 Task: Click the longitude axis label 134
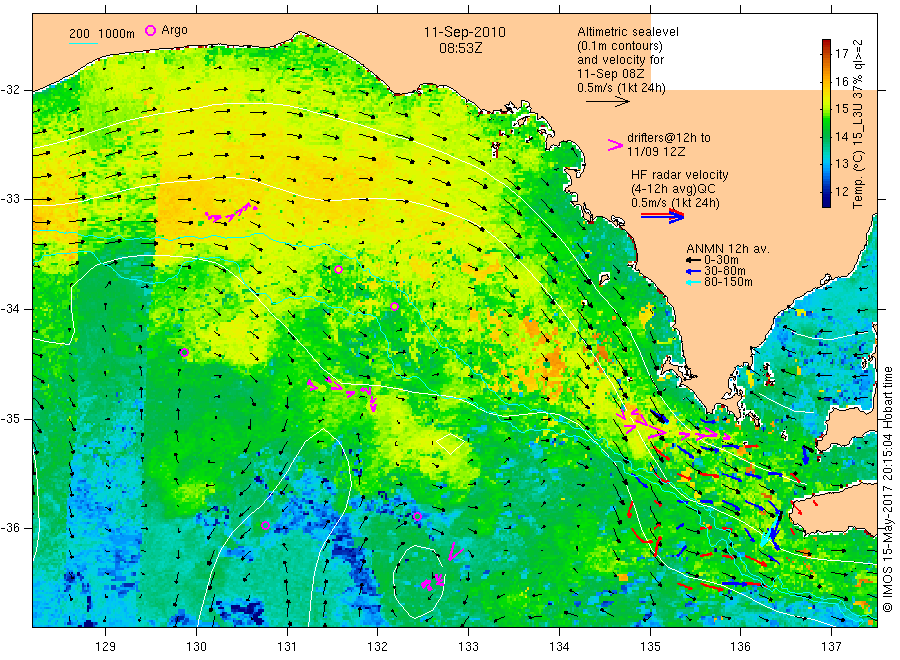(x=559, y=647)
